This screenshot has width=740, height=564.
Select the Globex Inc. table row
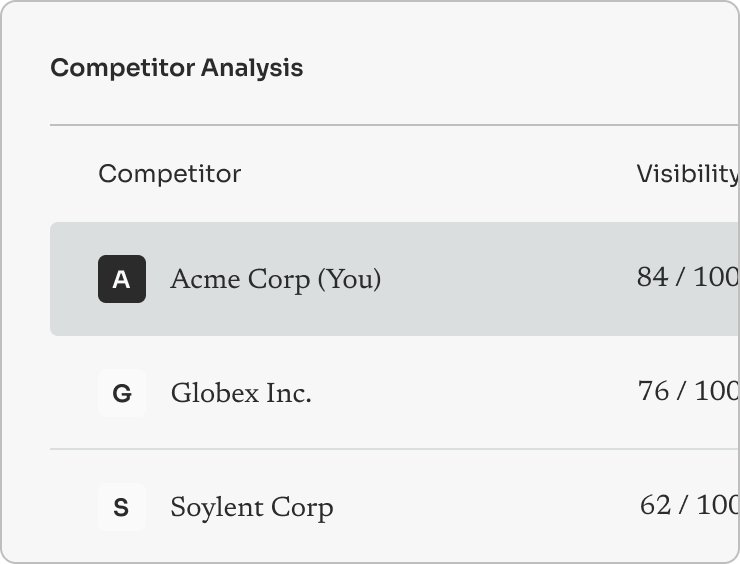pos(395,393)
